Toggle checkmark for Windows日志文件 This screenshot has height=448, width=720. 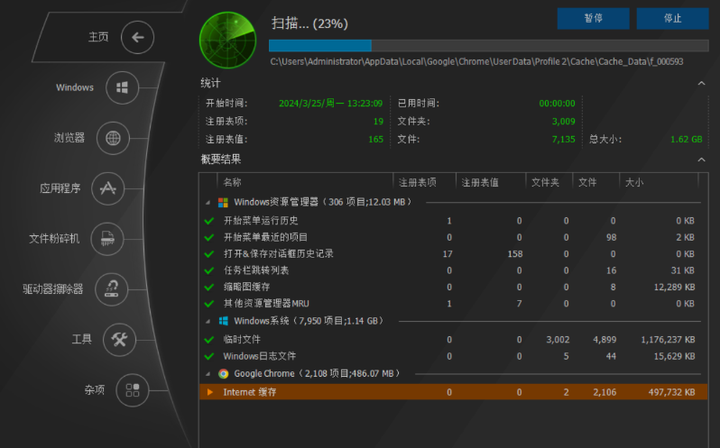209,356
